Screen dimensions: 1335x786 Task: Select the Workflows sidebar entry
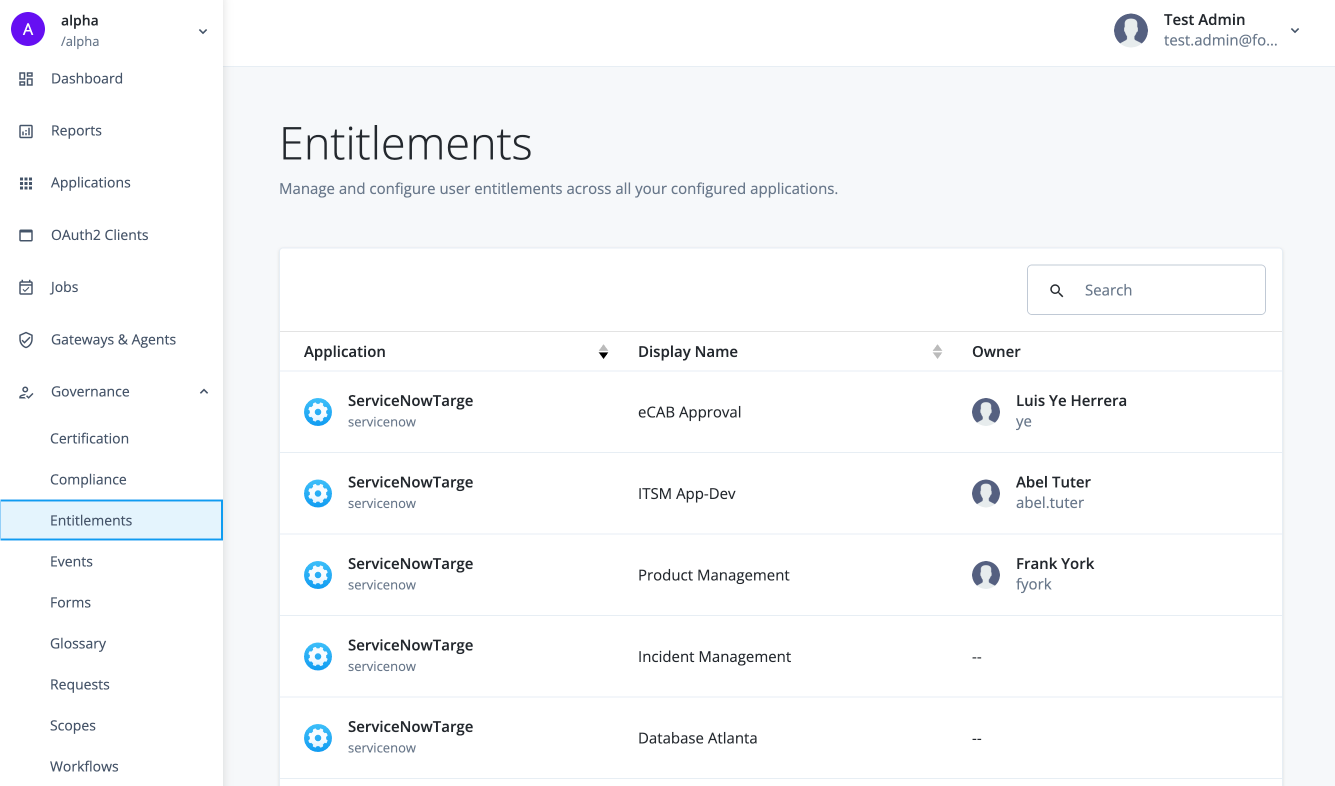84,766
